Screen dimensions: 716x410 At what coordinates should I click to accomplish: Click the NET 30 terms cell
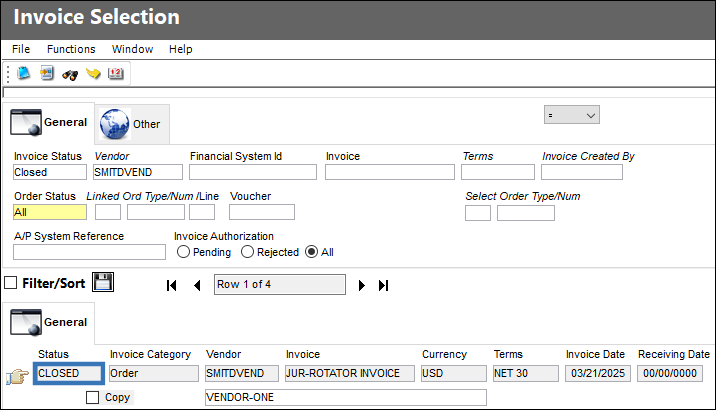(526, 373)
